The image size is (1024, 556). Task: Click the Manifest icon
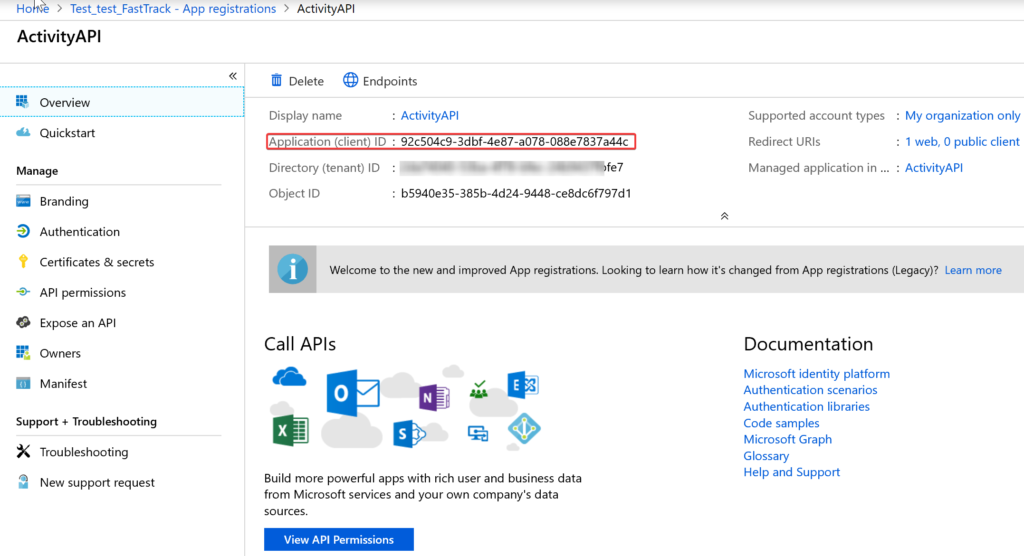[23, 383]
